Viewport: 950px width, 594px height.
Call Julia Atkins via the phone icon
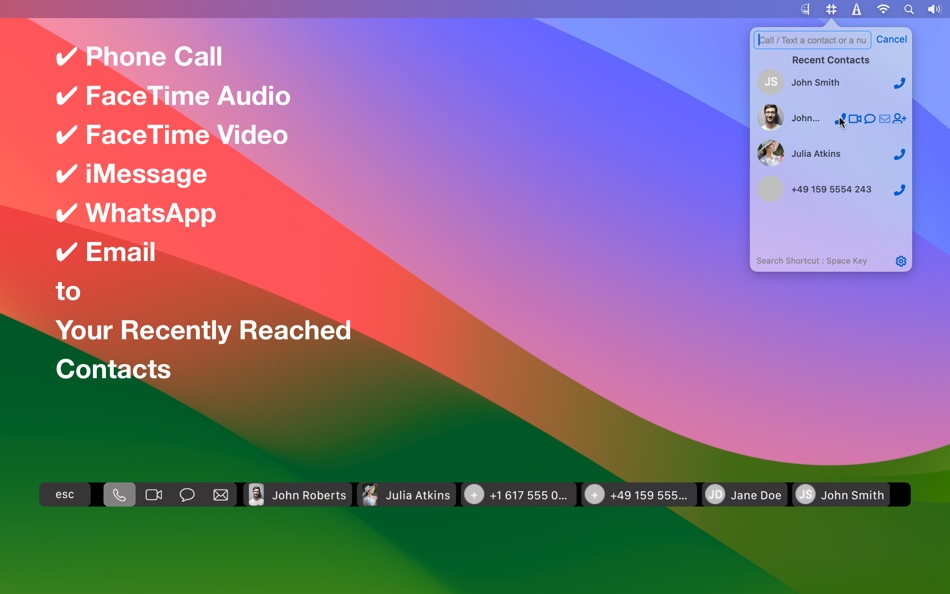coord(900,155)
